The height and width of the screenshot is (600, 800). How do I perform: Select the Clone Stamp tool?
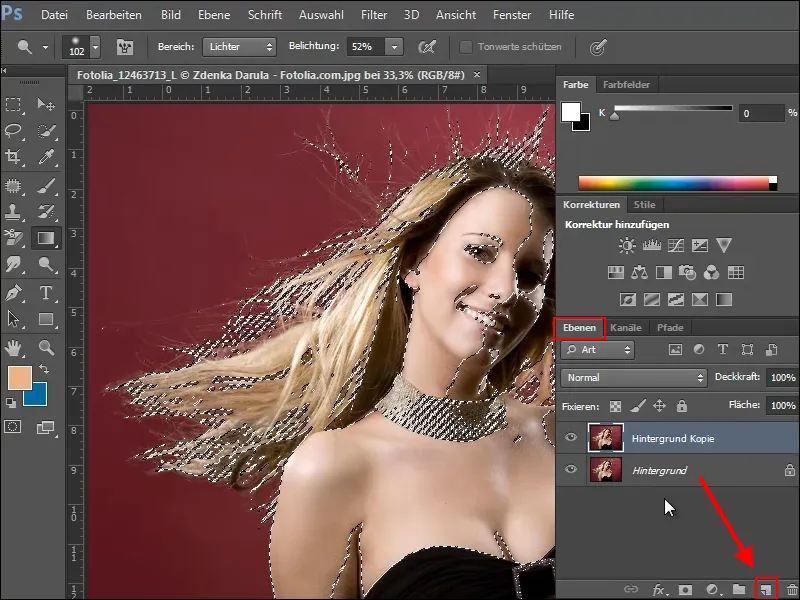[x=13, y=212]
